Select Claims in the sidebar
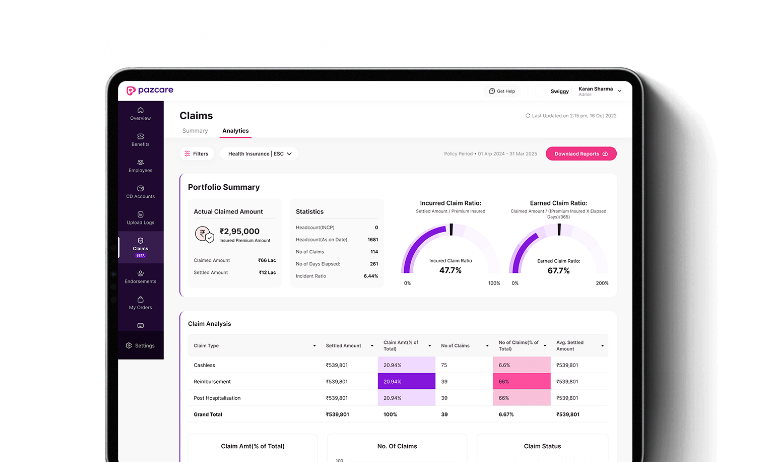The image size is (768, 462). pyautogui.click(x=140, y=247)
